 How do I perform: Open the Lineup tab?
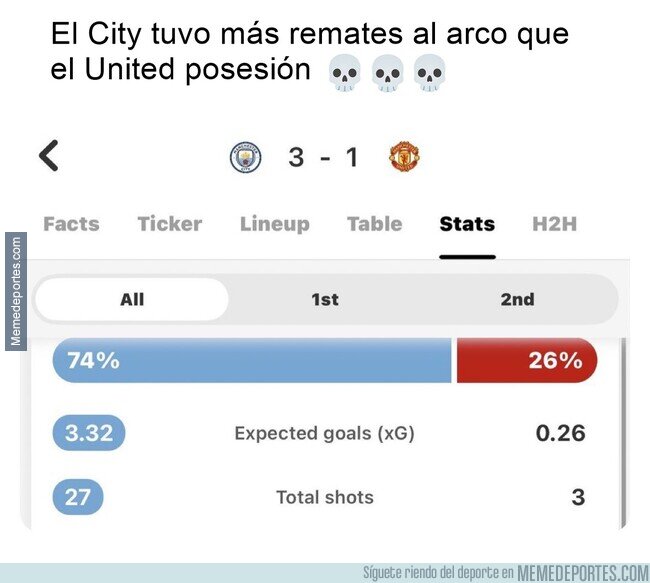(x=275, y=224)
